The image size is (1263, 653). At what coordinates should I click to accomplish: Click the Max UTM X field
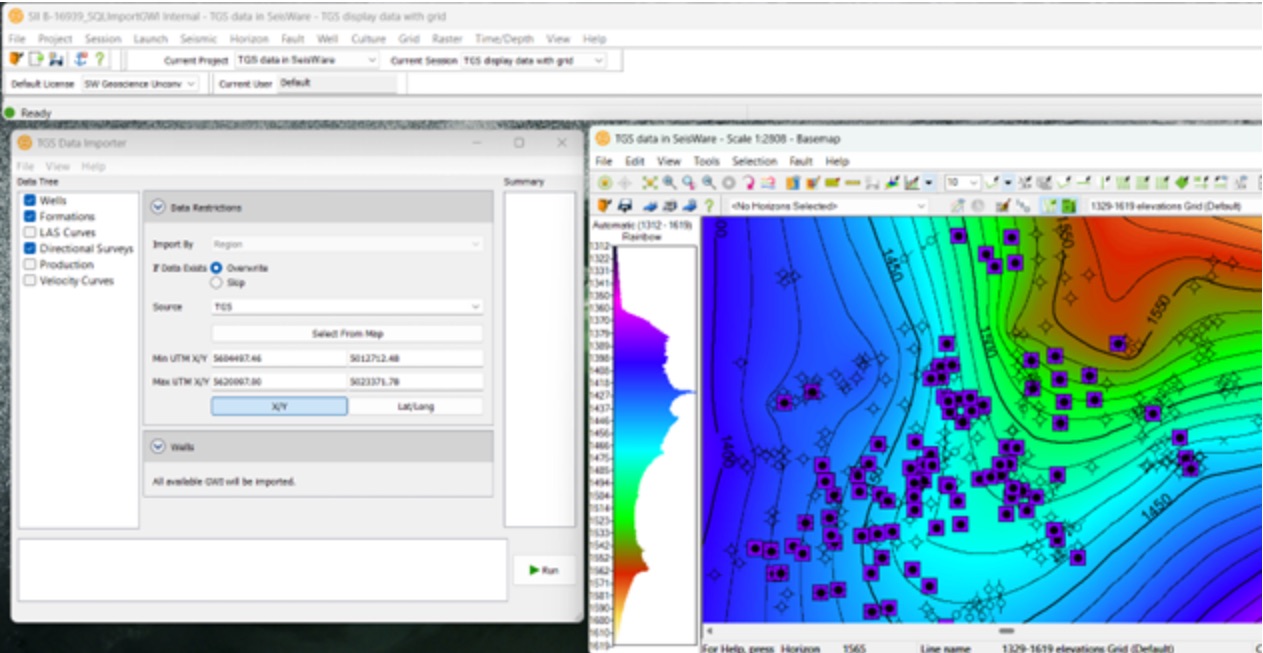point(278,381)
